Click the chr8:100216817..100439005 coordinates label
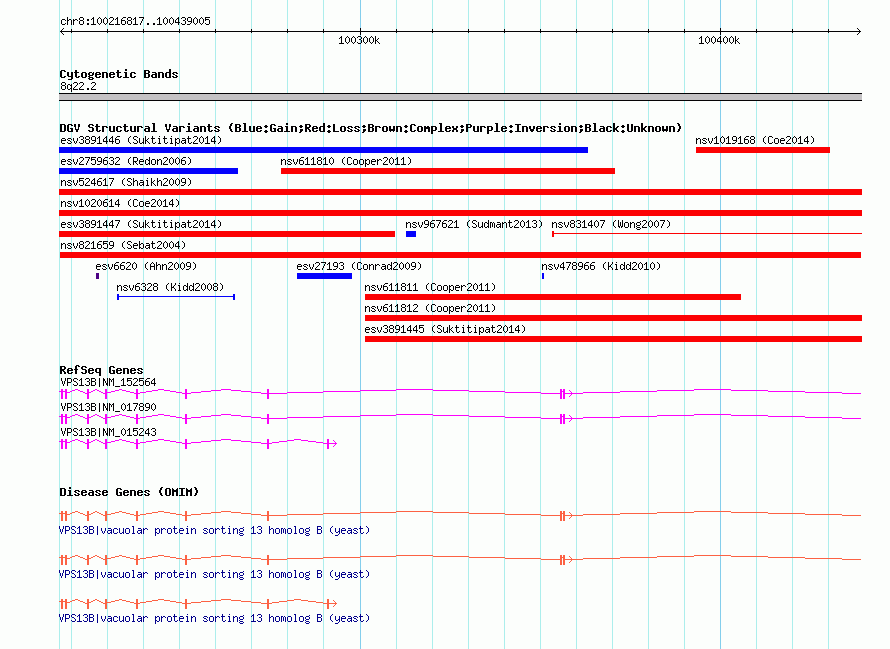 (135, 21)
